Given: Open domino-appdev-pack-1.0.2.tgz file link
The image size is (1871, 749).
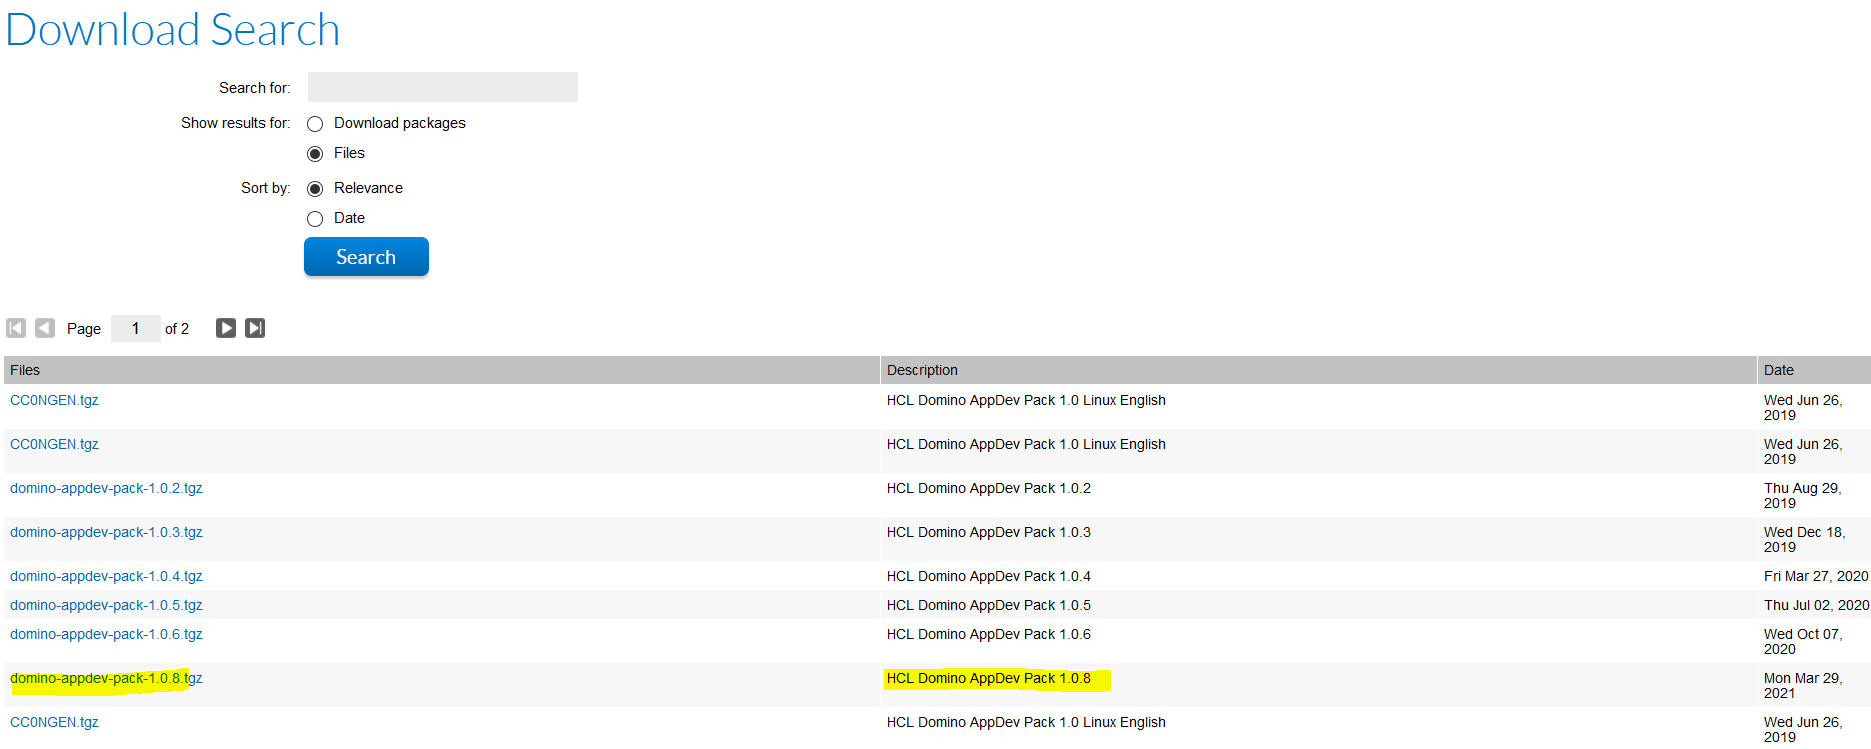Looking at the screenshot, I should (106, 488).
